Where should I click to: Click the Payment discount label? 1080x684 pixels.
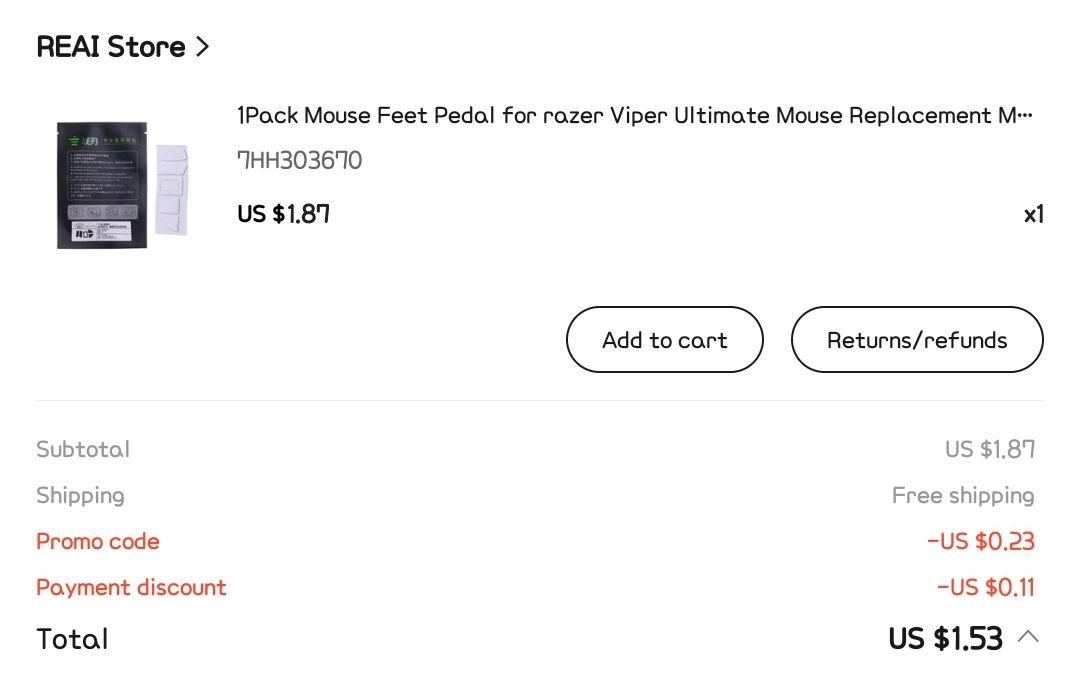point(131,588)
